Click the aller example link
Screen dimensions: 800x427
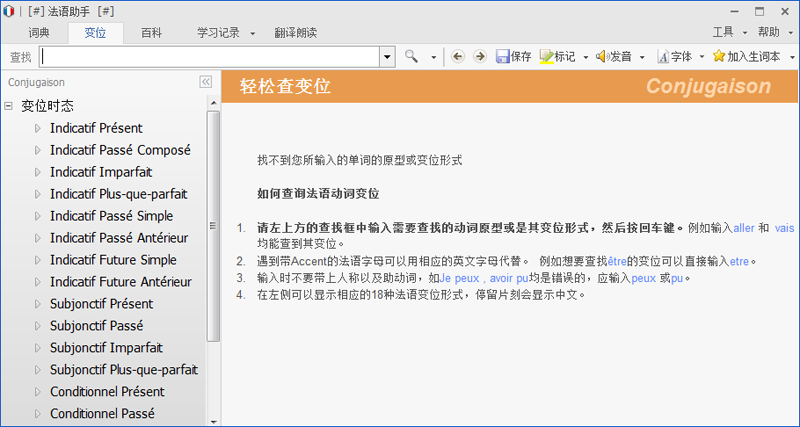pyautogui.click(x=744, y=228)
